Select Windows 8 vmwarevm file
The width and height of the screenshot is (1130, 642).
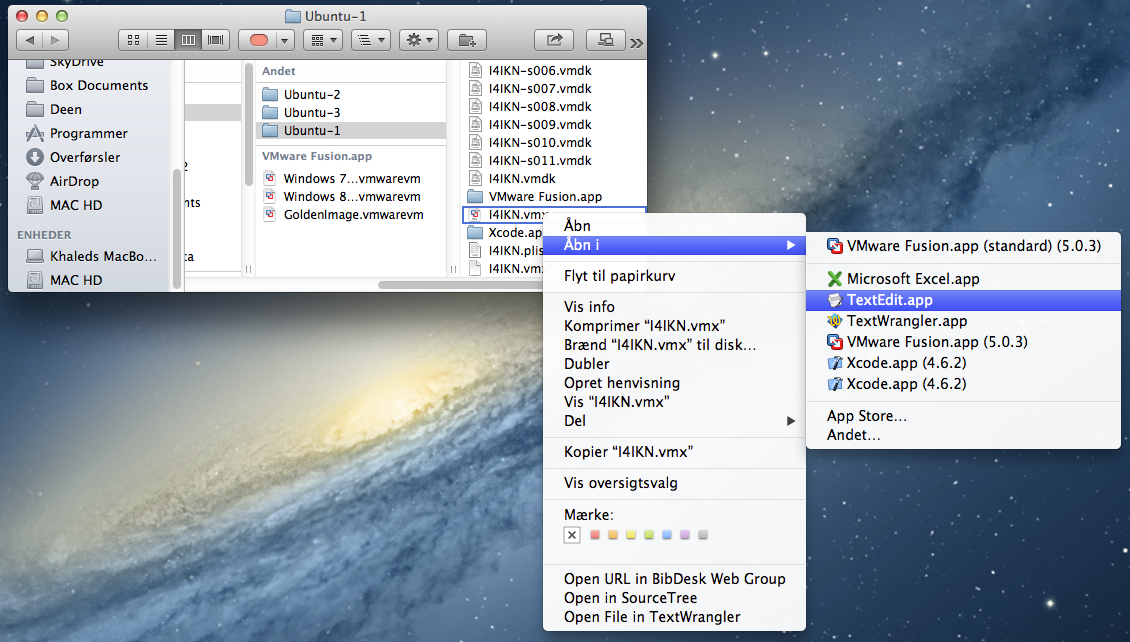pyautogui.click(x=351, y=197)
